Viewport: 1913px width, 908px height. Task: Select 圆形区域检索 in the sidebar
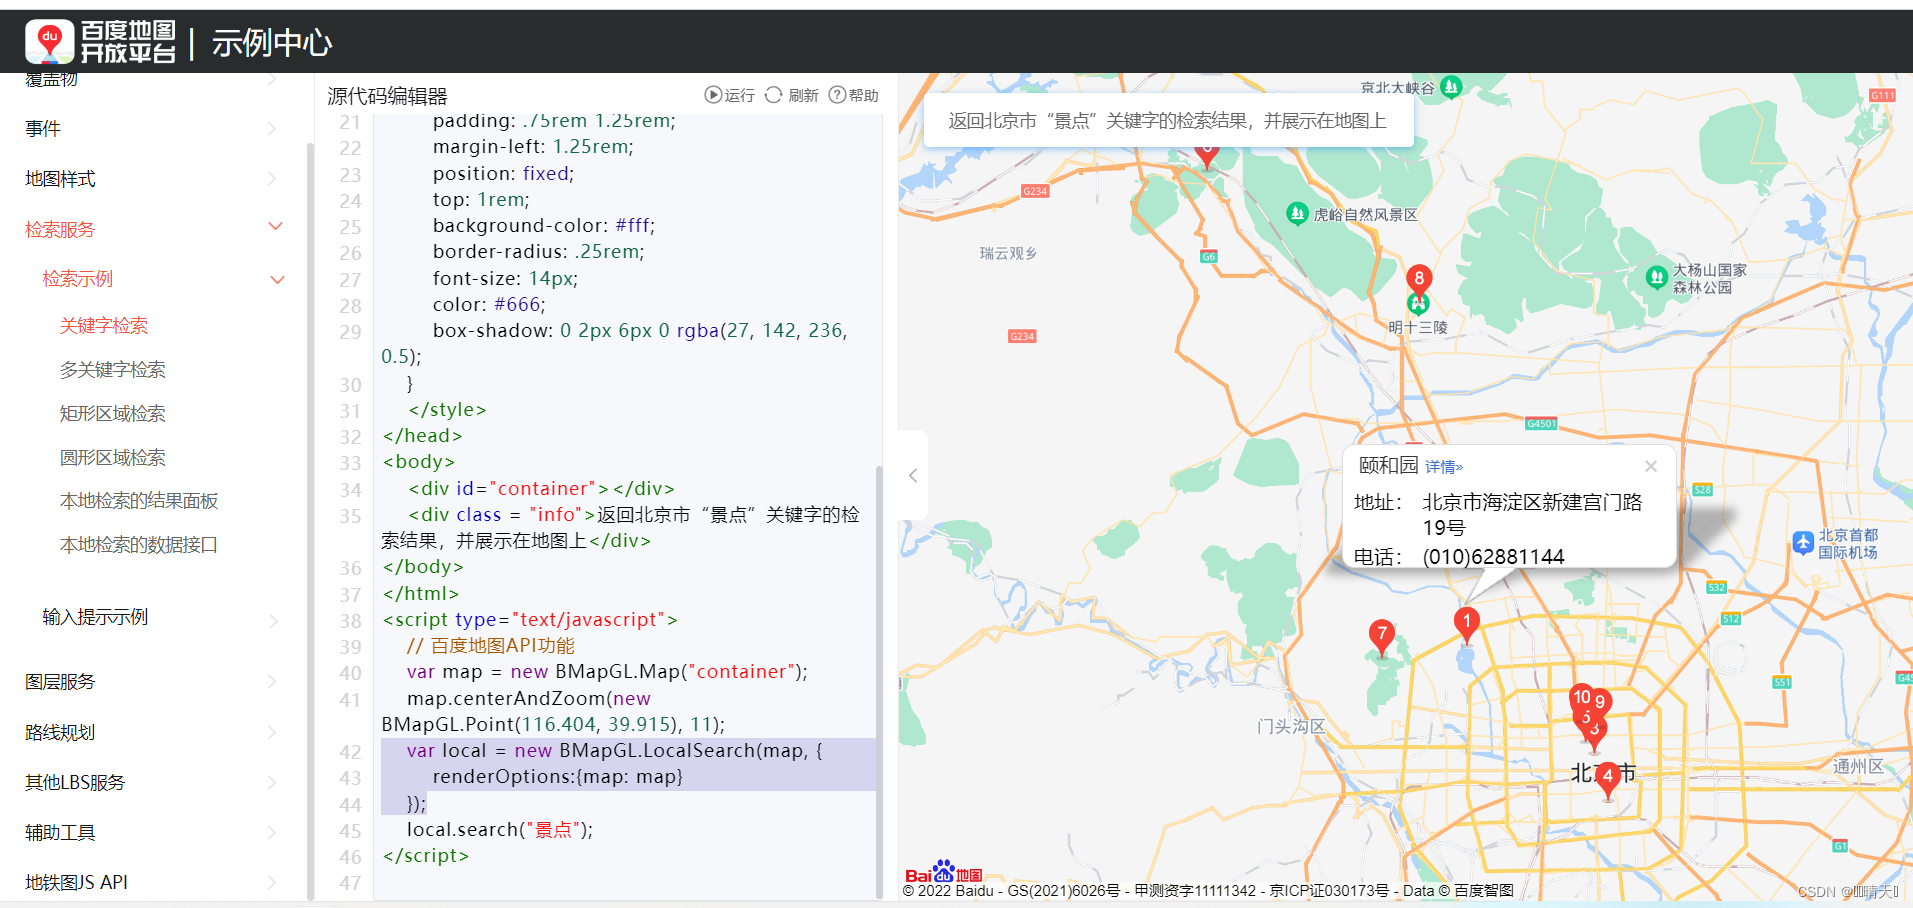[x=113, y=457]
